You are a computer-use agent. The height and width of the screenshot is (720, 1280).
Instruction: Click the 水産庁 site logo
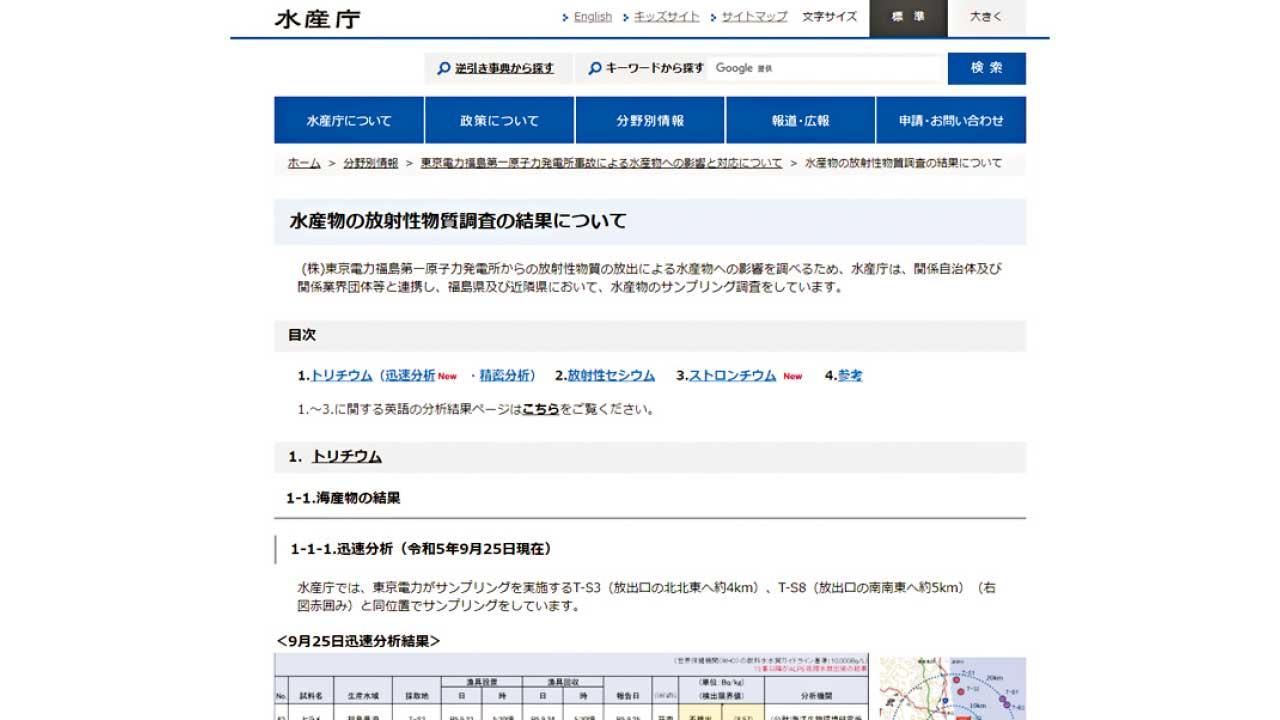click(318, 19)
